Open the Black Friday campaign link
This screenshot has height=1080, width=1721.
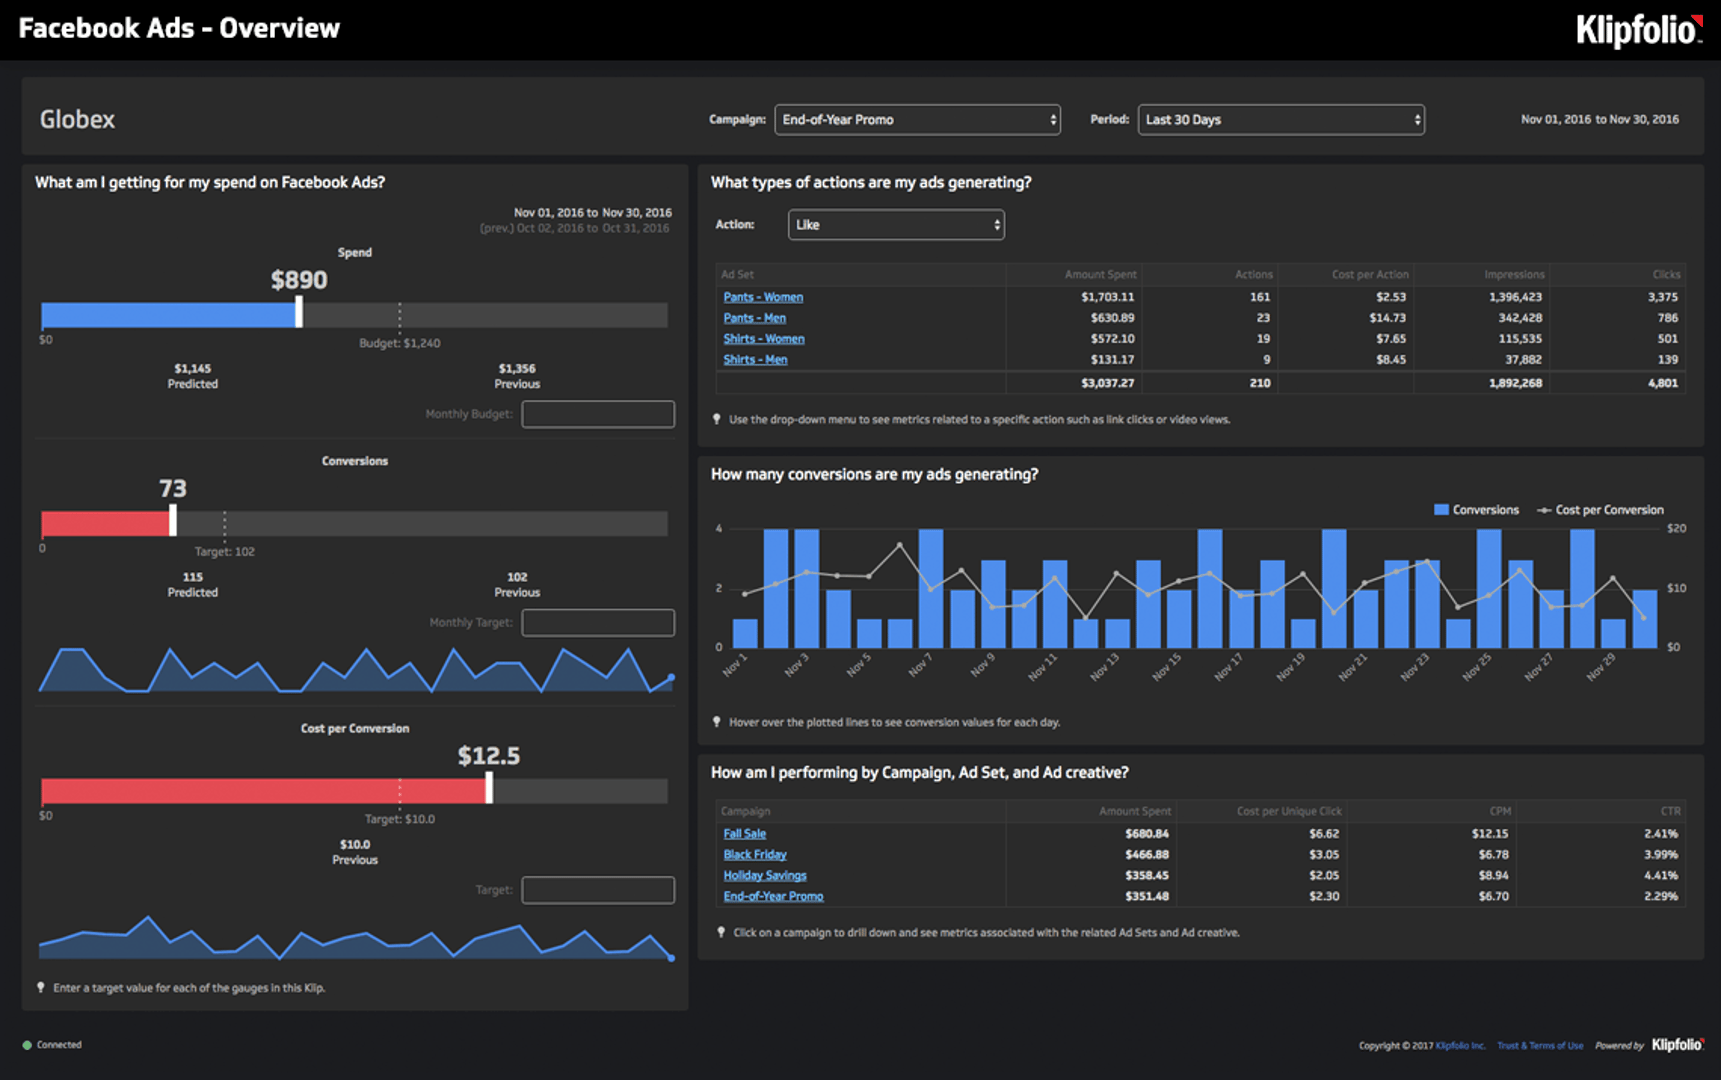click(755, 854)
